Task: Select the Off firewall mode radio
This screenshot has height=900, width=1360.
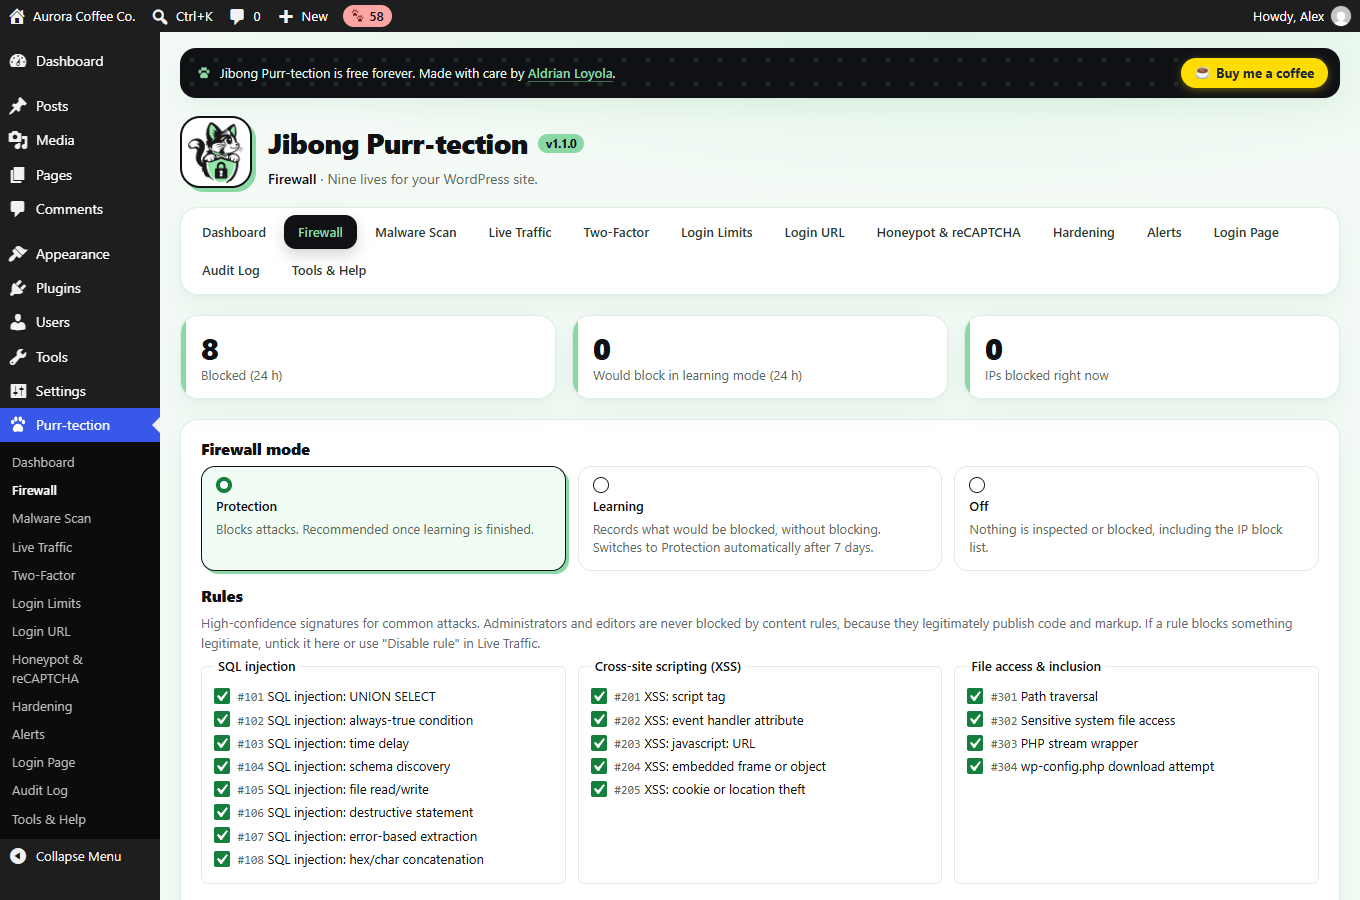Action: pos(977,485)
